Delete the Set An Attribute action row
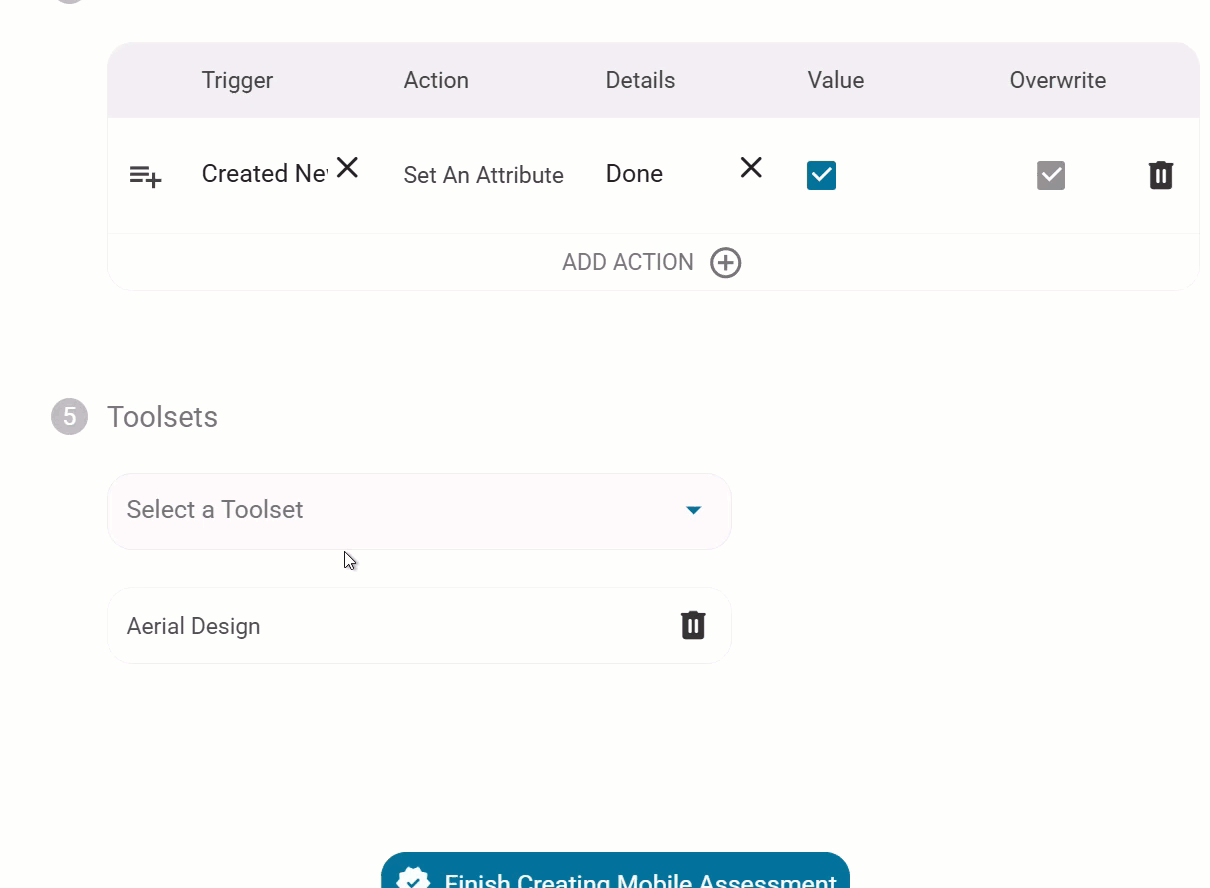 (1160, 176)
